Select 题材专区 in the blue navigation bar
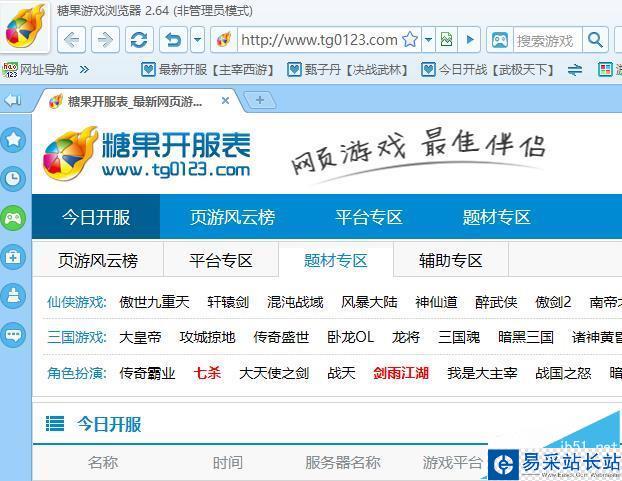This screenshot has width=622, height=481. coord(496,217)
